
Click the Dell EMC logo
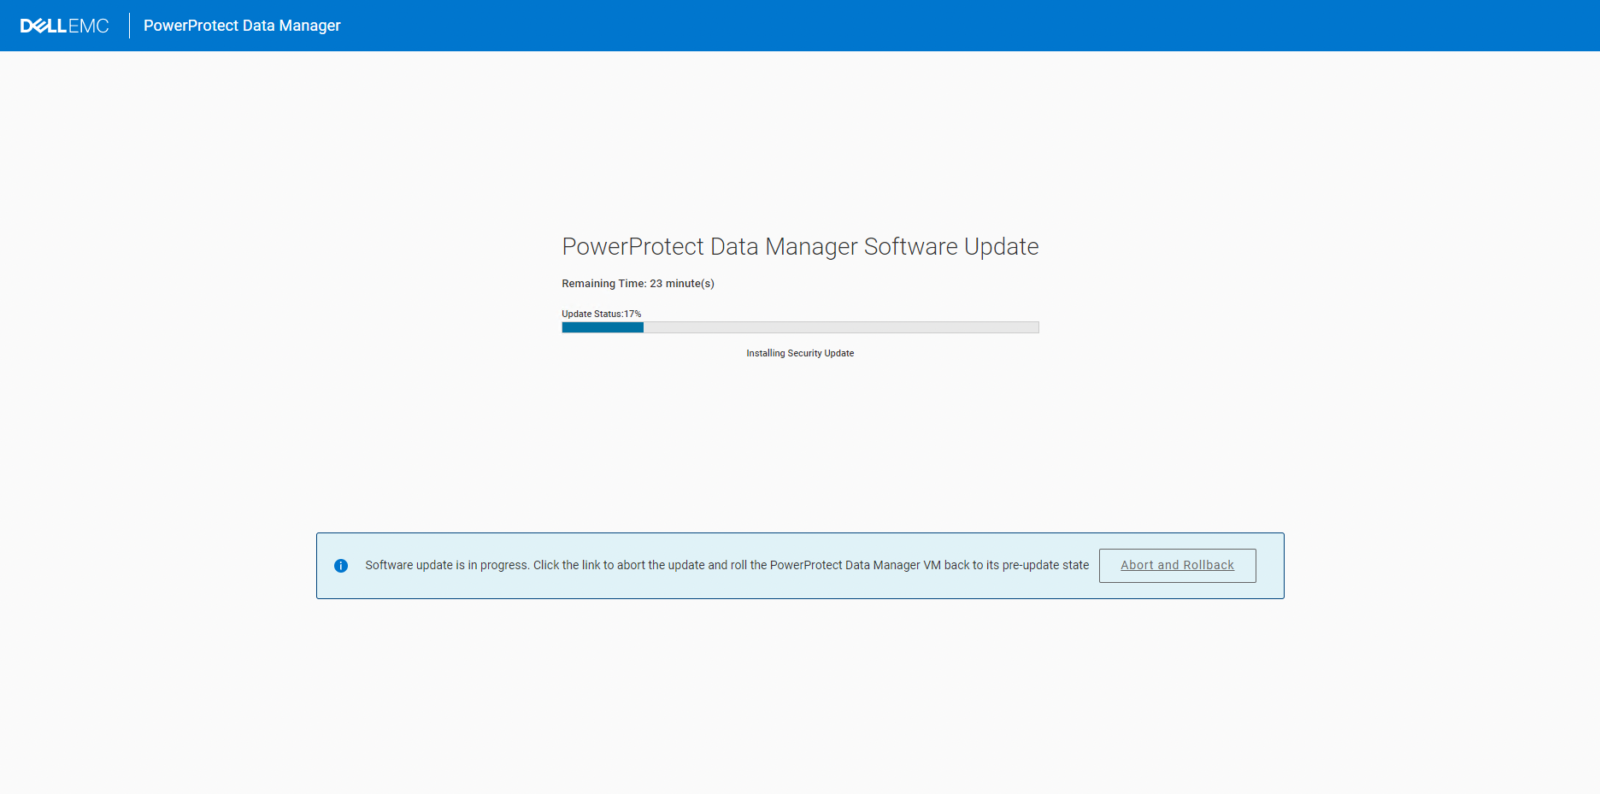(x=63, y=25)
